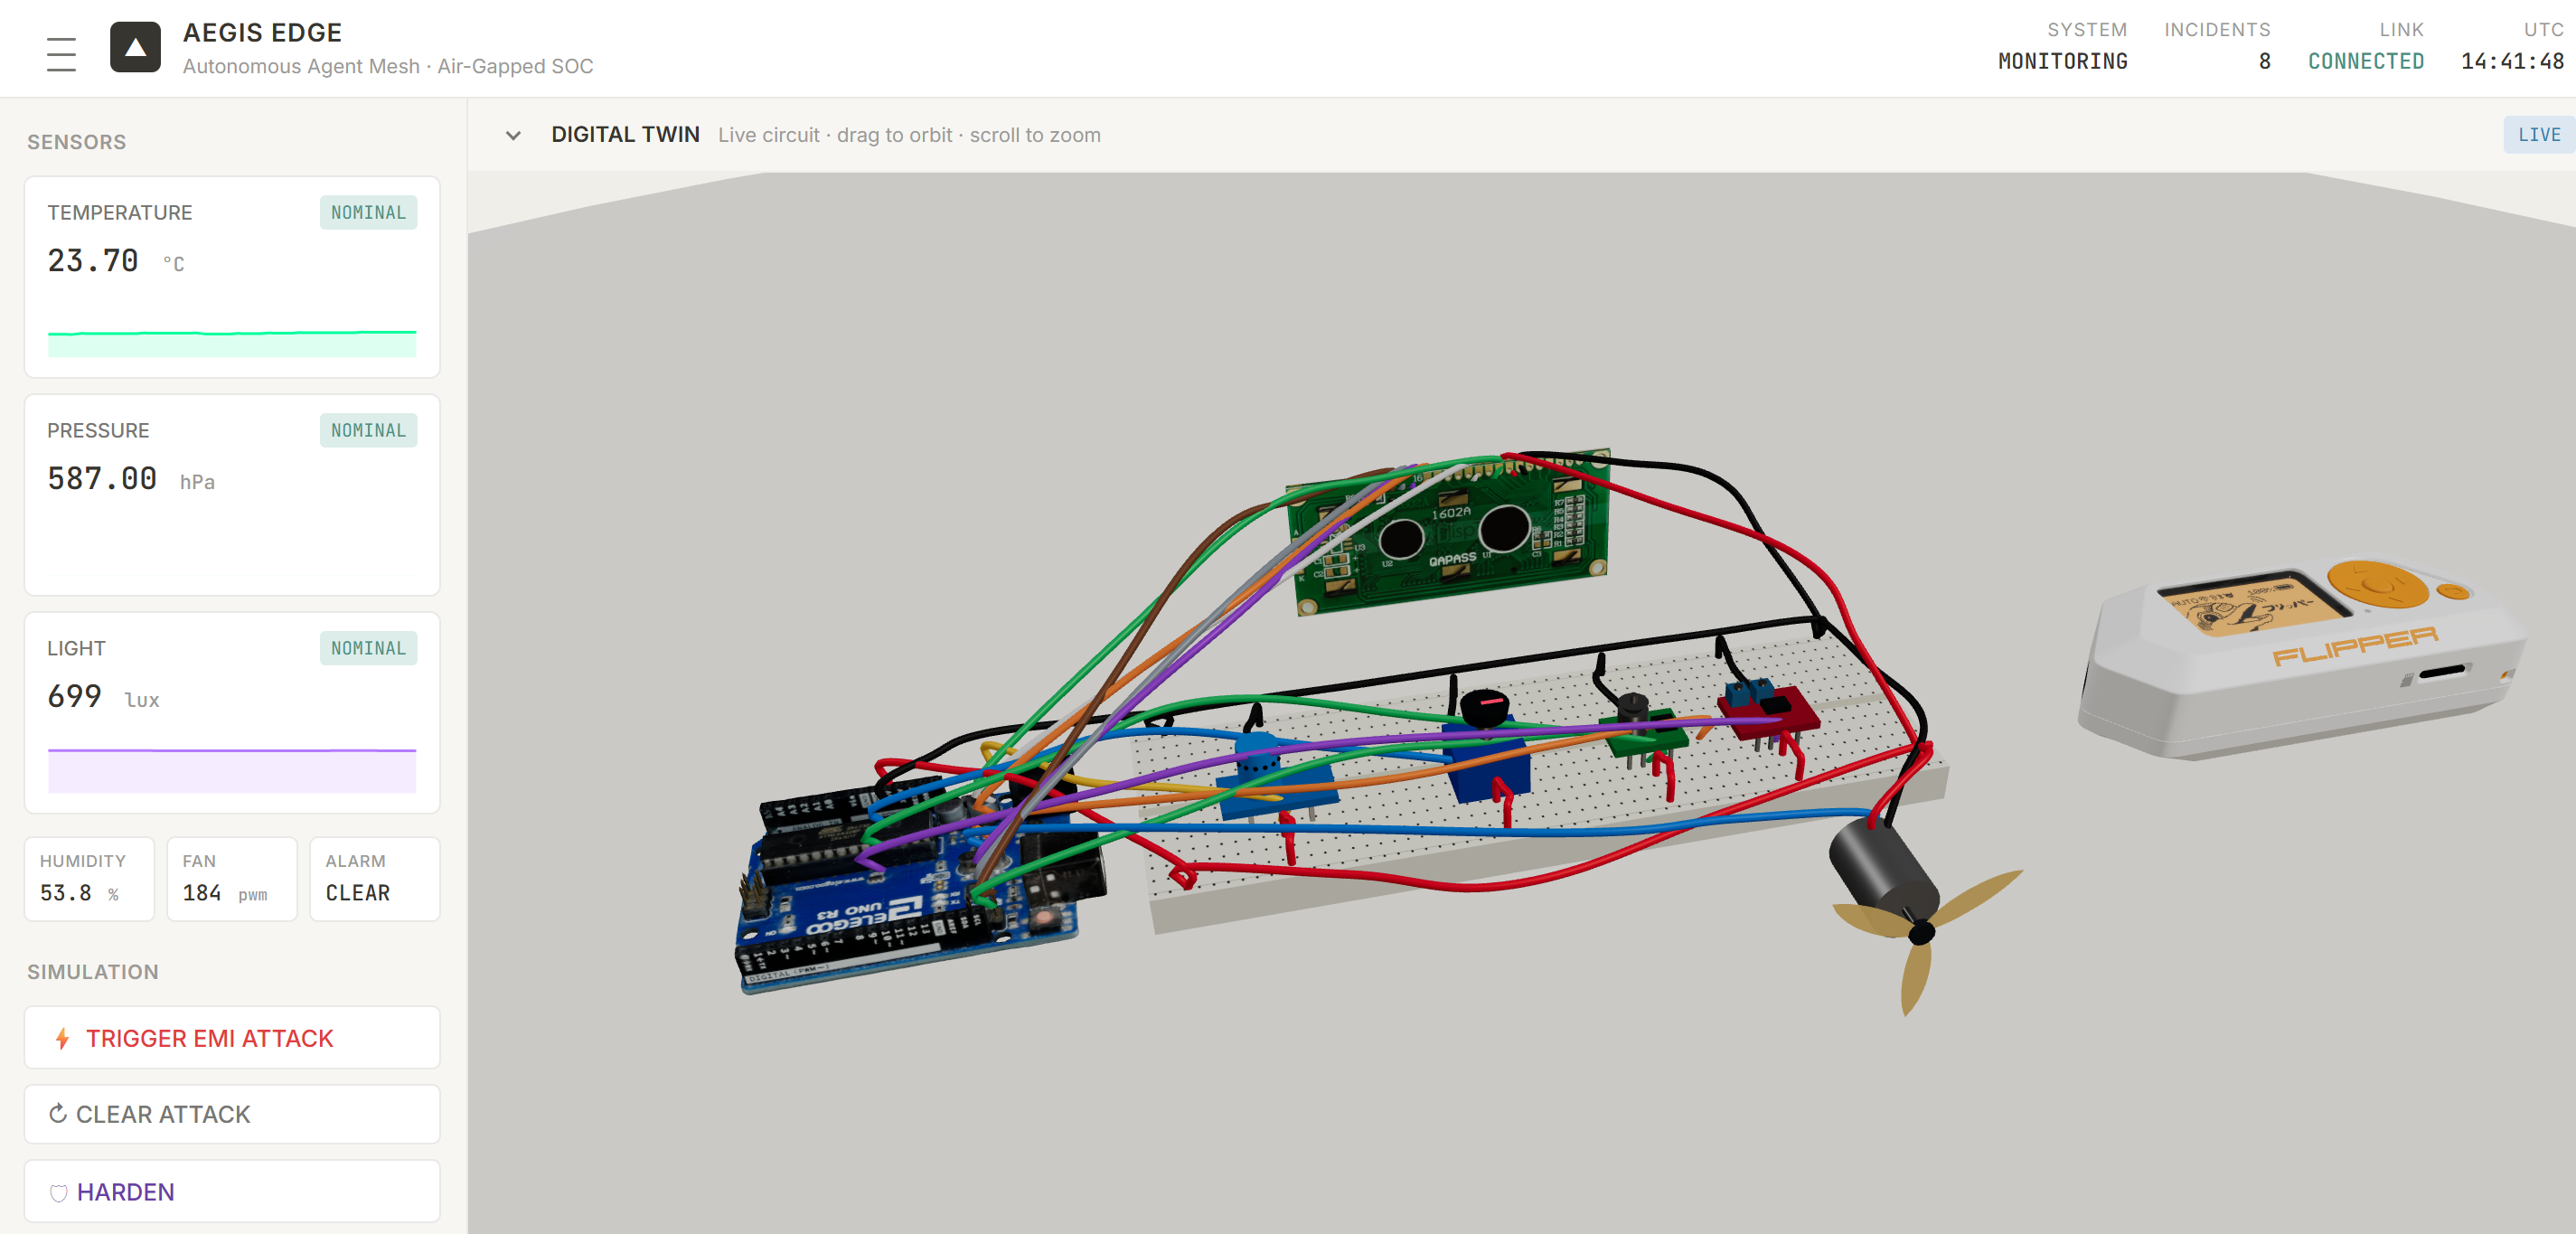Click the Aegis Edge triangle logo
The height and width of the screenshot is (1234, 2576).
click(x=135, y=48)
